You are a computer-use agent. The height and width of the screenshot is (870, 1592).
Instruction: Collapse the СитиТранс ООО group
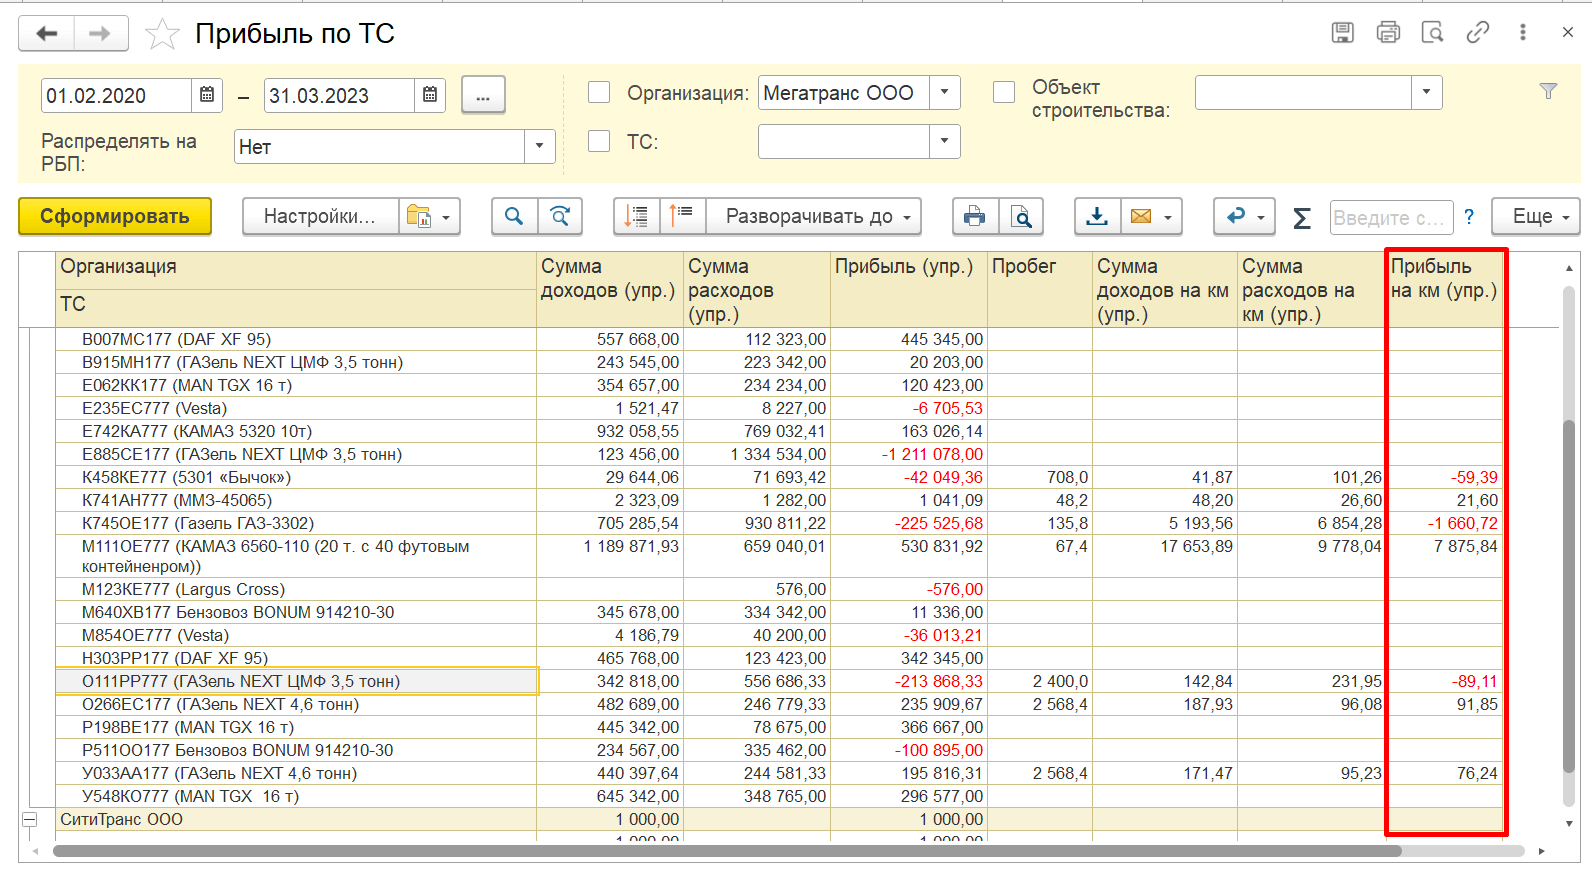30,819
